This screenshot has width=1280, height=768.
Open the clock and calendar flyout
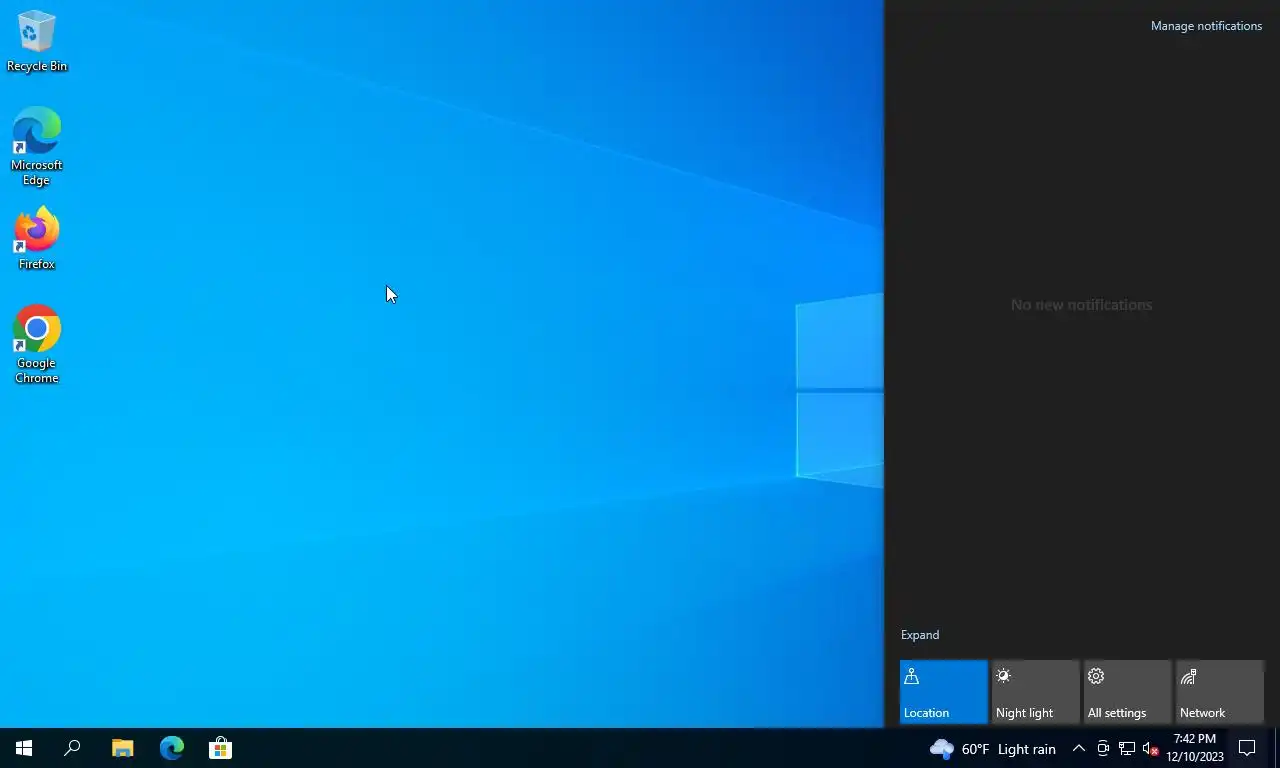1195,748
